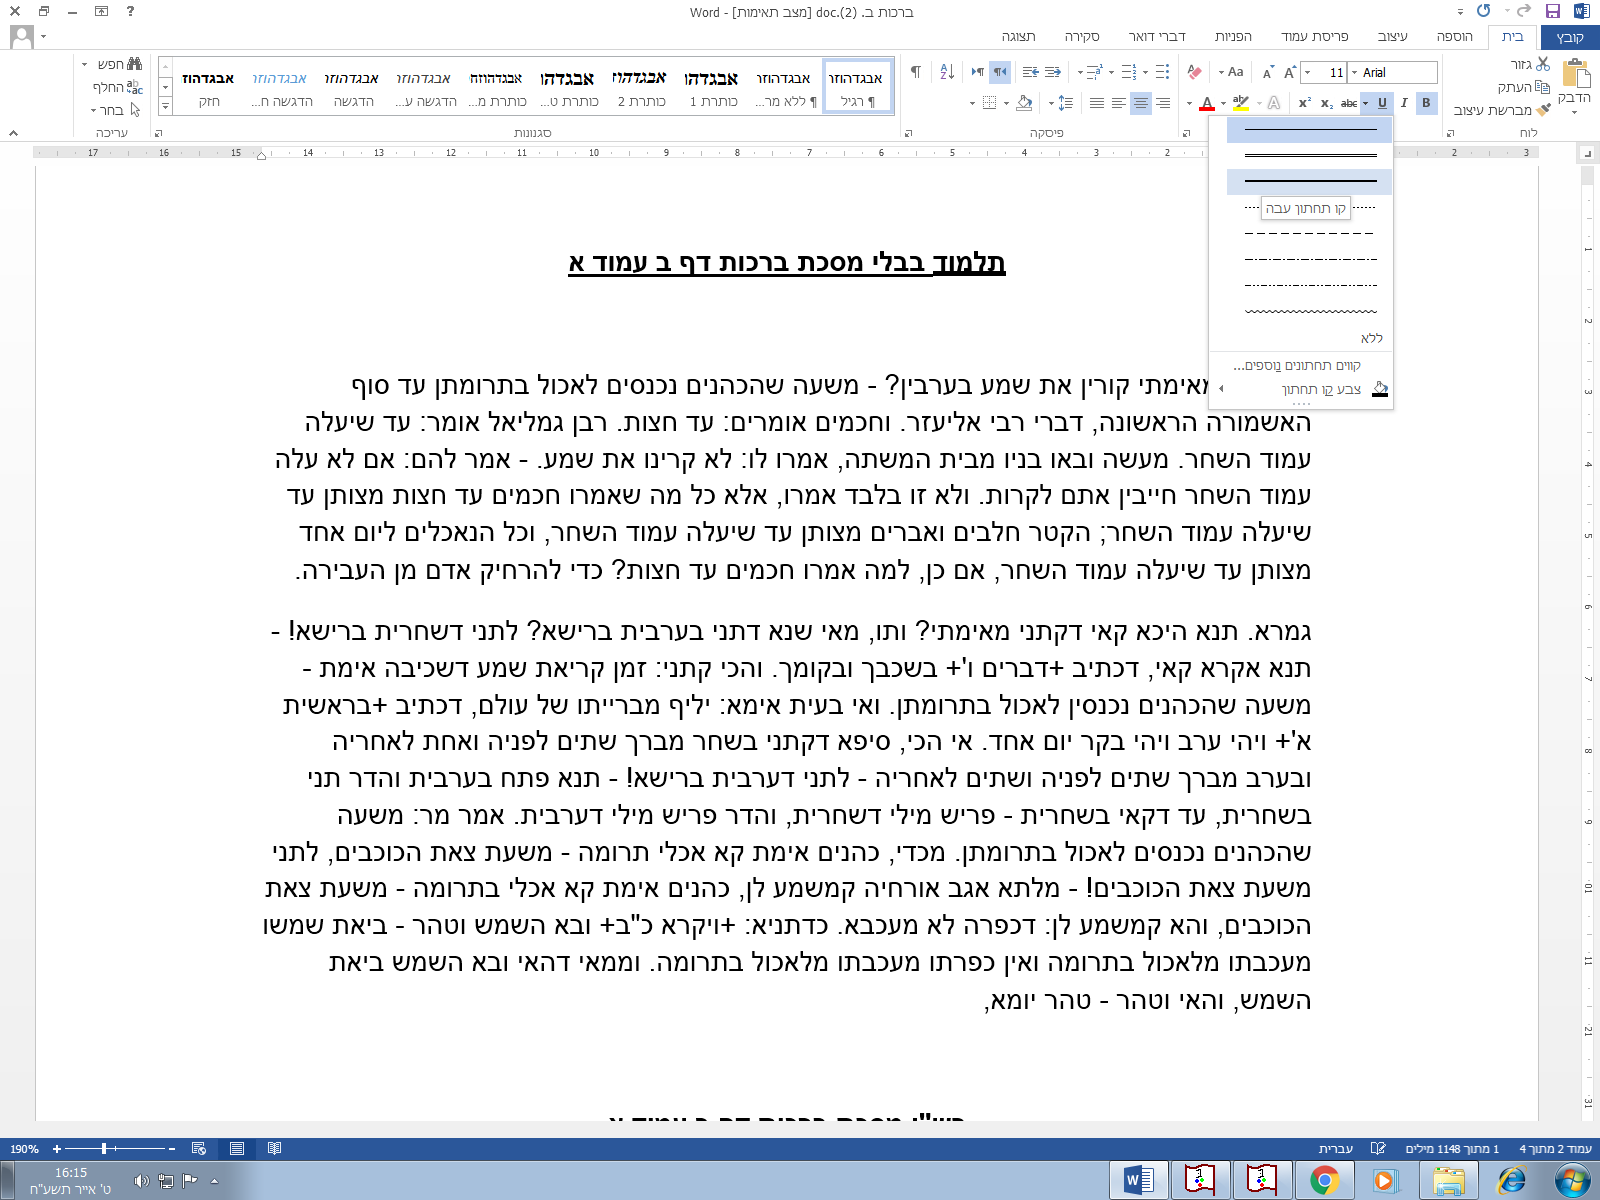Select the Clear Formatting eraser icon
Viewport: 1600px width, 1200px height.
click(1196, 72)
